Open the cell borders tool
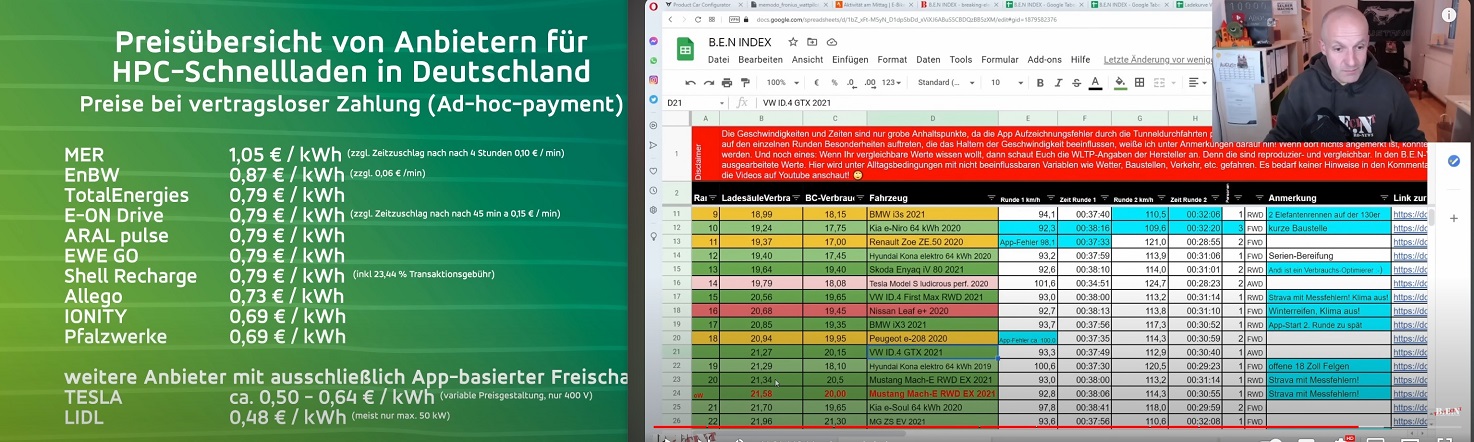Screen dimensions: 1474x442 [x=1139, y=83]
